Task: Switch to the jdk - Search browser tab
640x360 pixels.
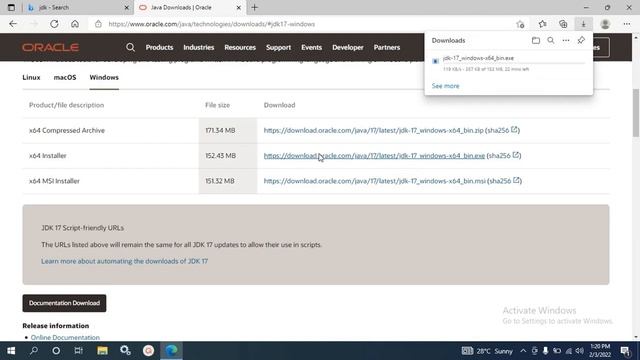Action: 78,7
